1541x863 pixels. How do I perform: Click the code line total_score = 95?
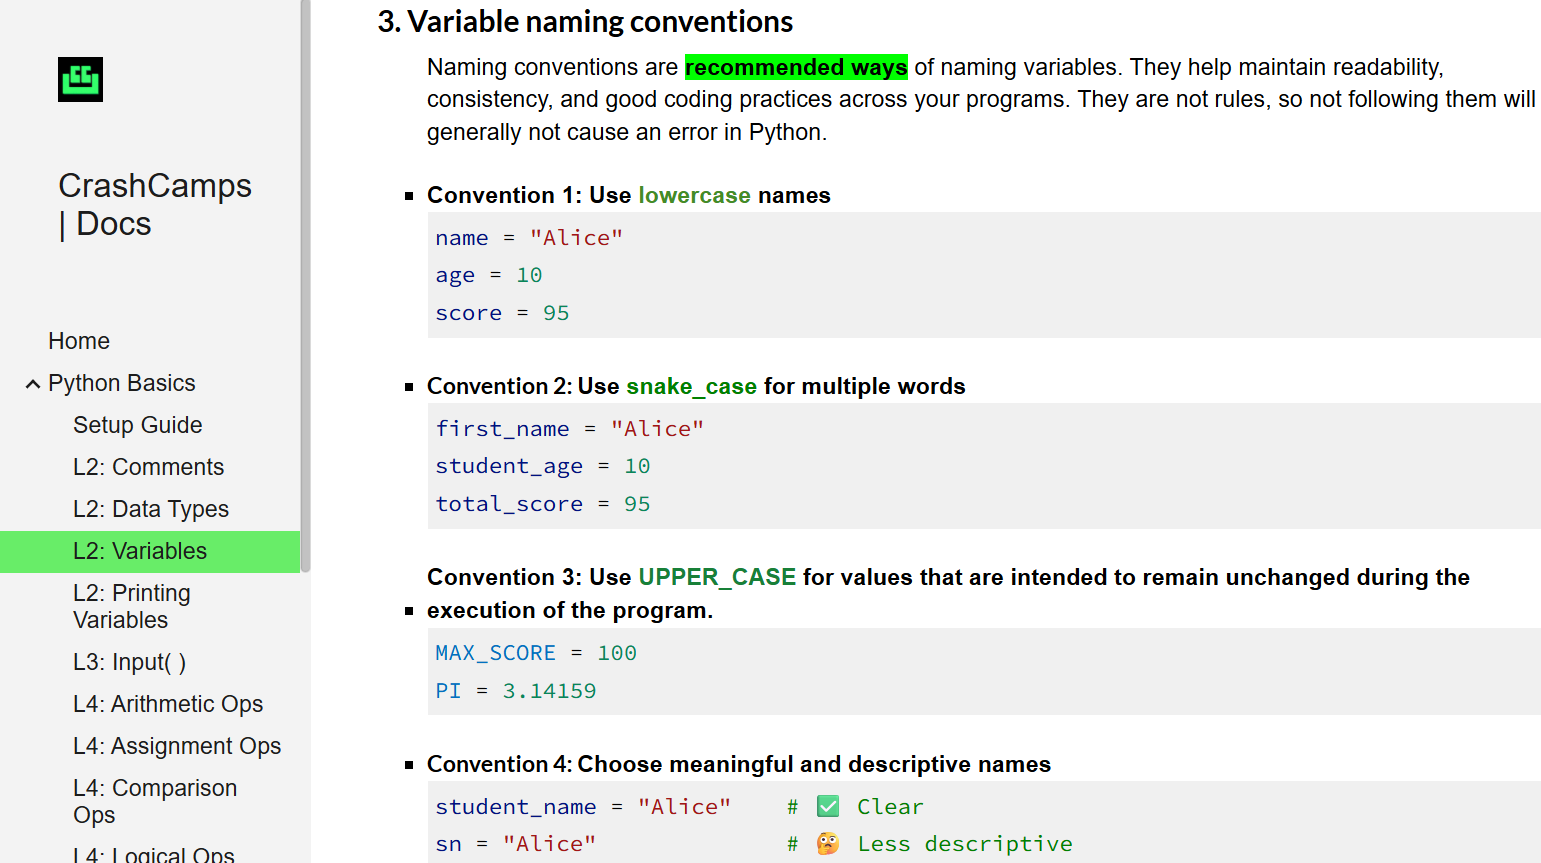[x=543, y=504]
